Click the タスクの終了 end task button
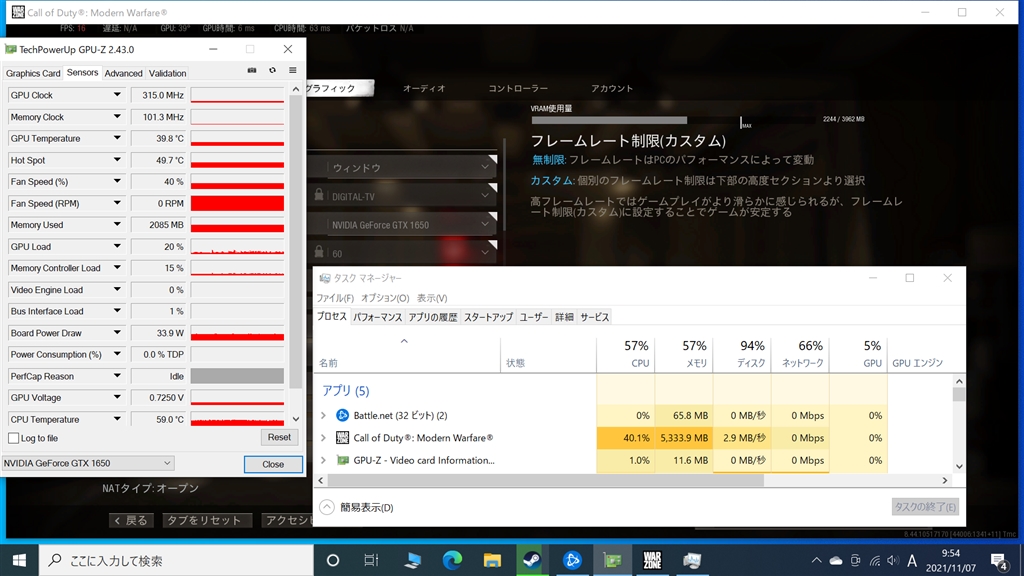Image resolution: width=1024 pixels, height=576 pixels. [925, 507]
